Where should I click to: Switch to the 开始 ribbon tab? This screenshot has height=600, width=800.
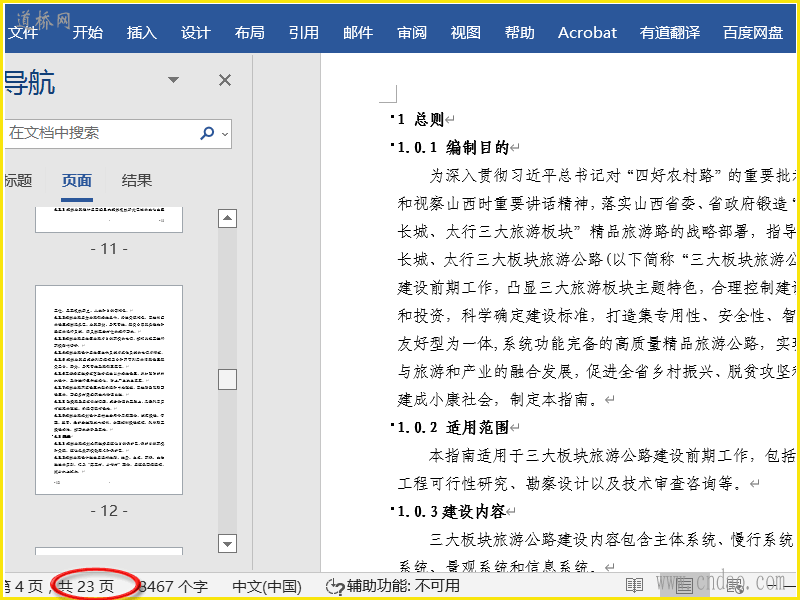click(x=87, y=33)
